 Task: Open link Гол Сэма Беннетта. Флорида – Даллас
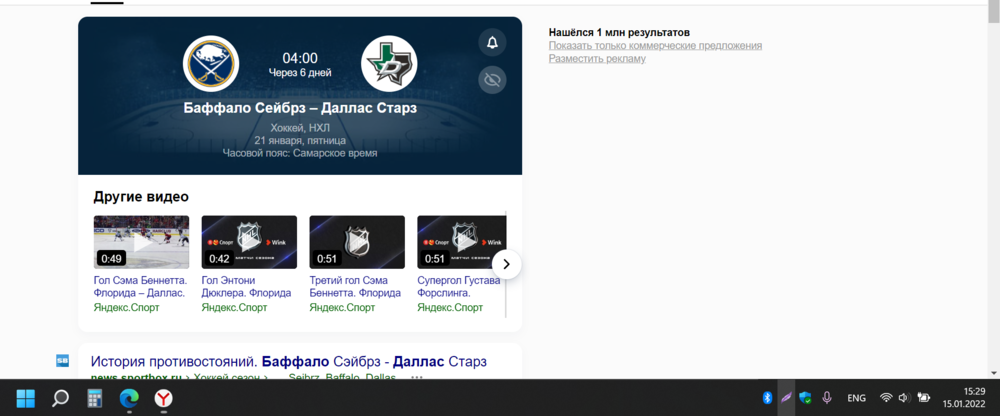coord(140,286)
